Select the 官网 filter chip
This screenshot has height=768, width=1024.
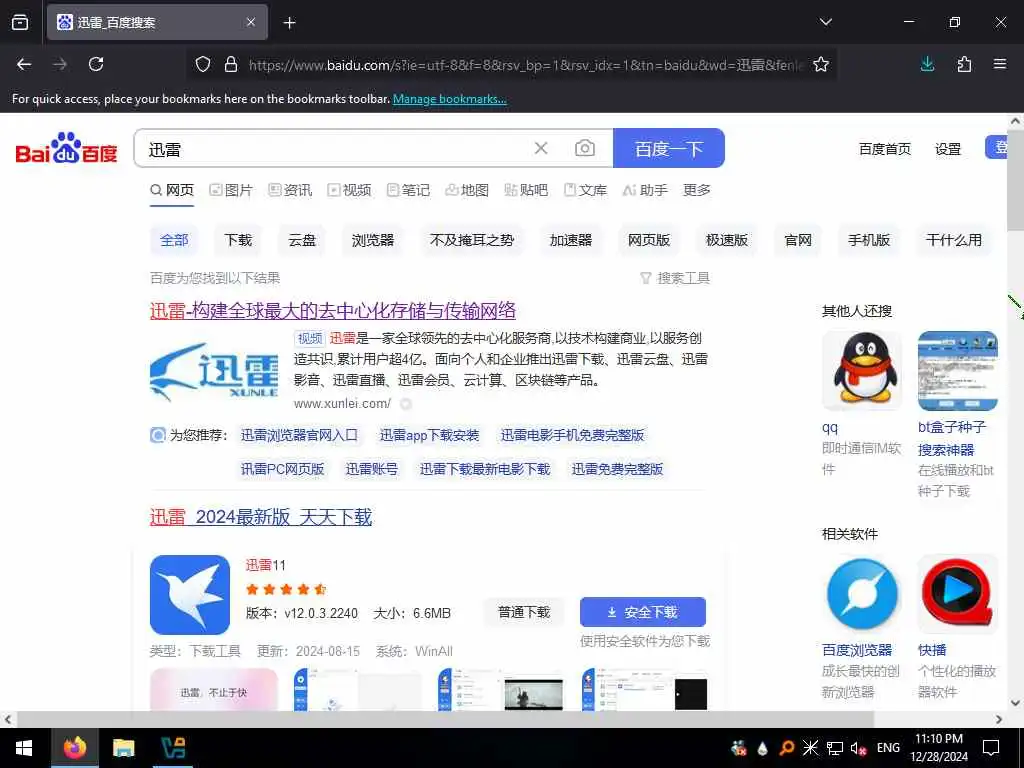click(798, 240)
